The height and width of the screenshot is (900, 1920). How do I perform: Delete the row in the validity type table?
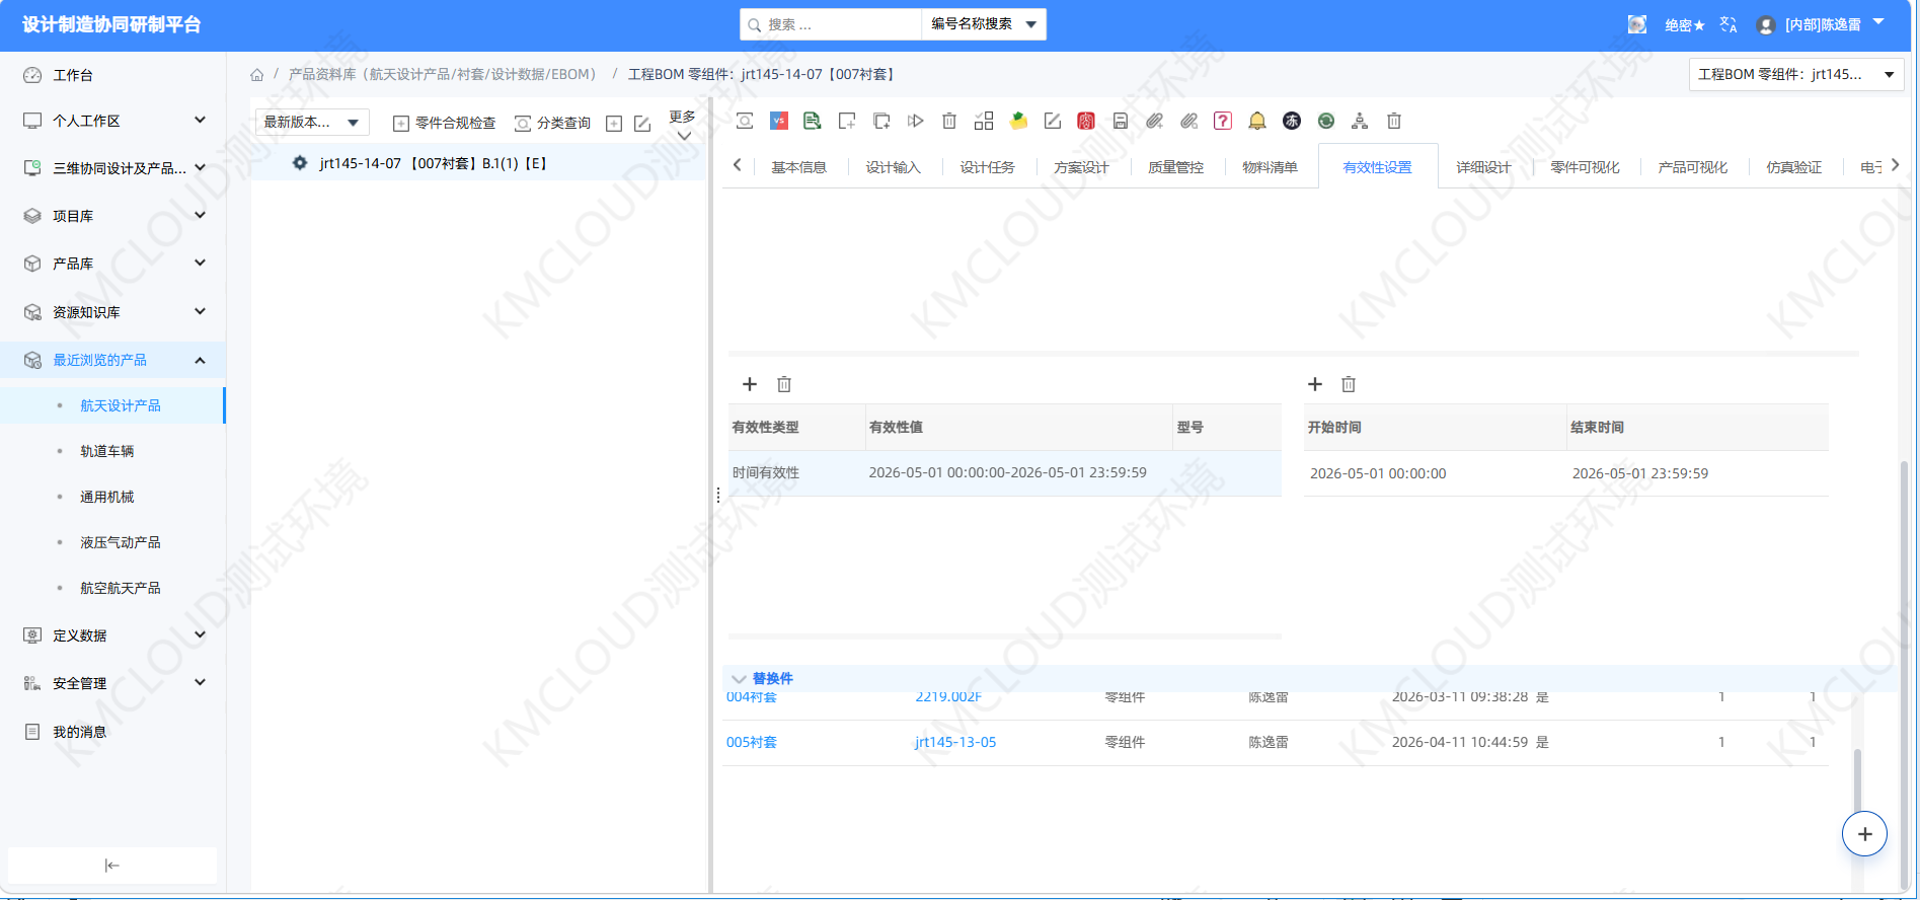tap(784, 384)
